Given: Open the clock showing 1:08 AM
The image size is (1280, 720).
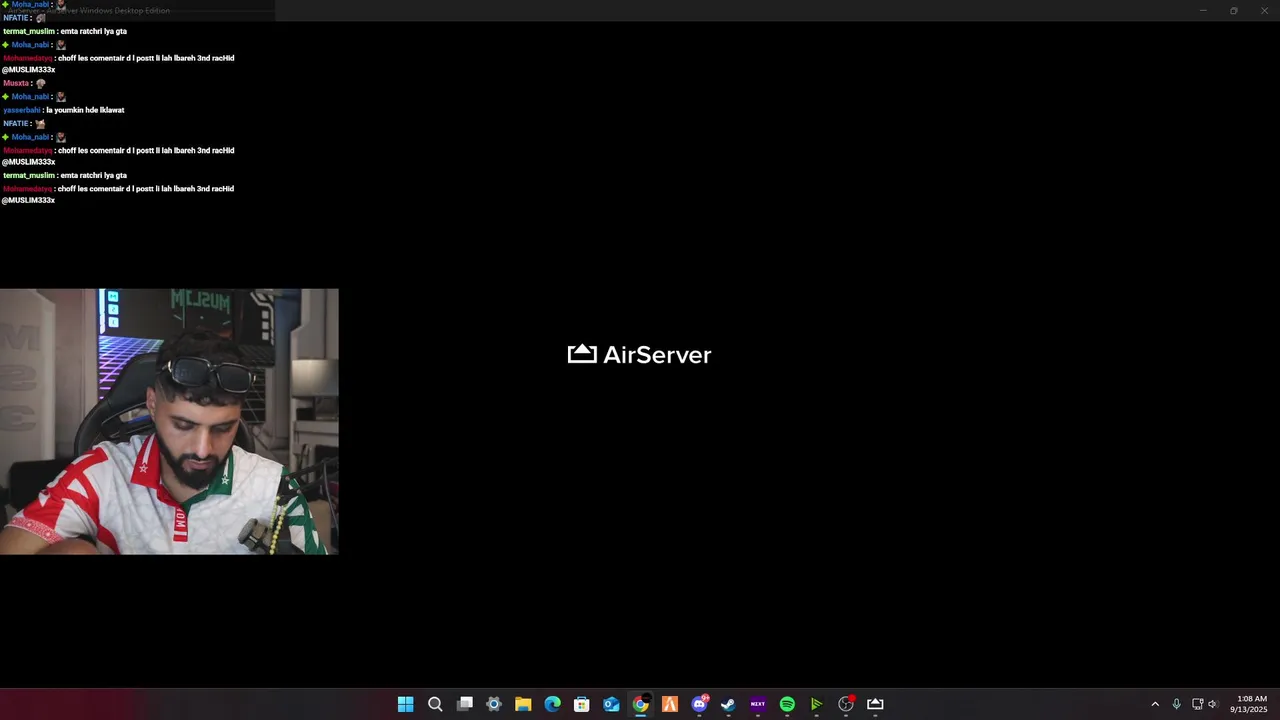Looking at the screenshot, I should pos(1251,704).
